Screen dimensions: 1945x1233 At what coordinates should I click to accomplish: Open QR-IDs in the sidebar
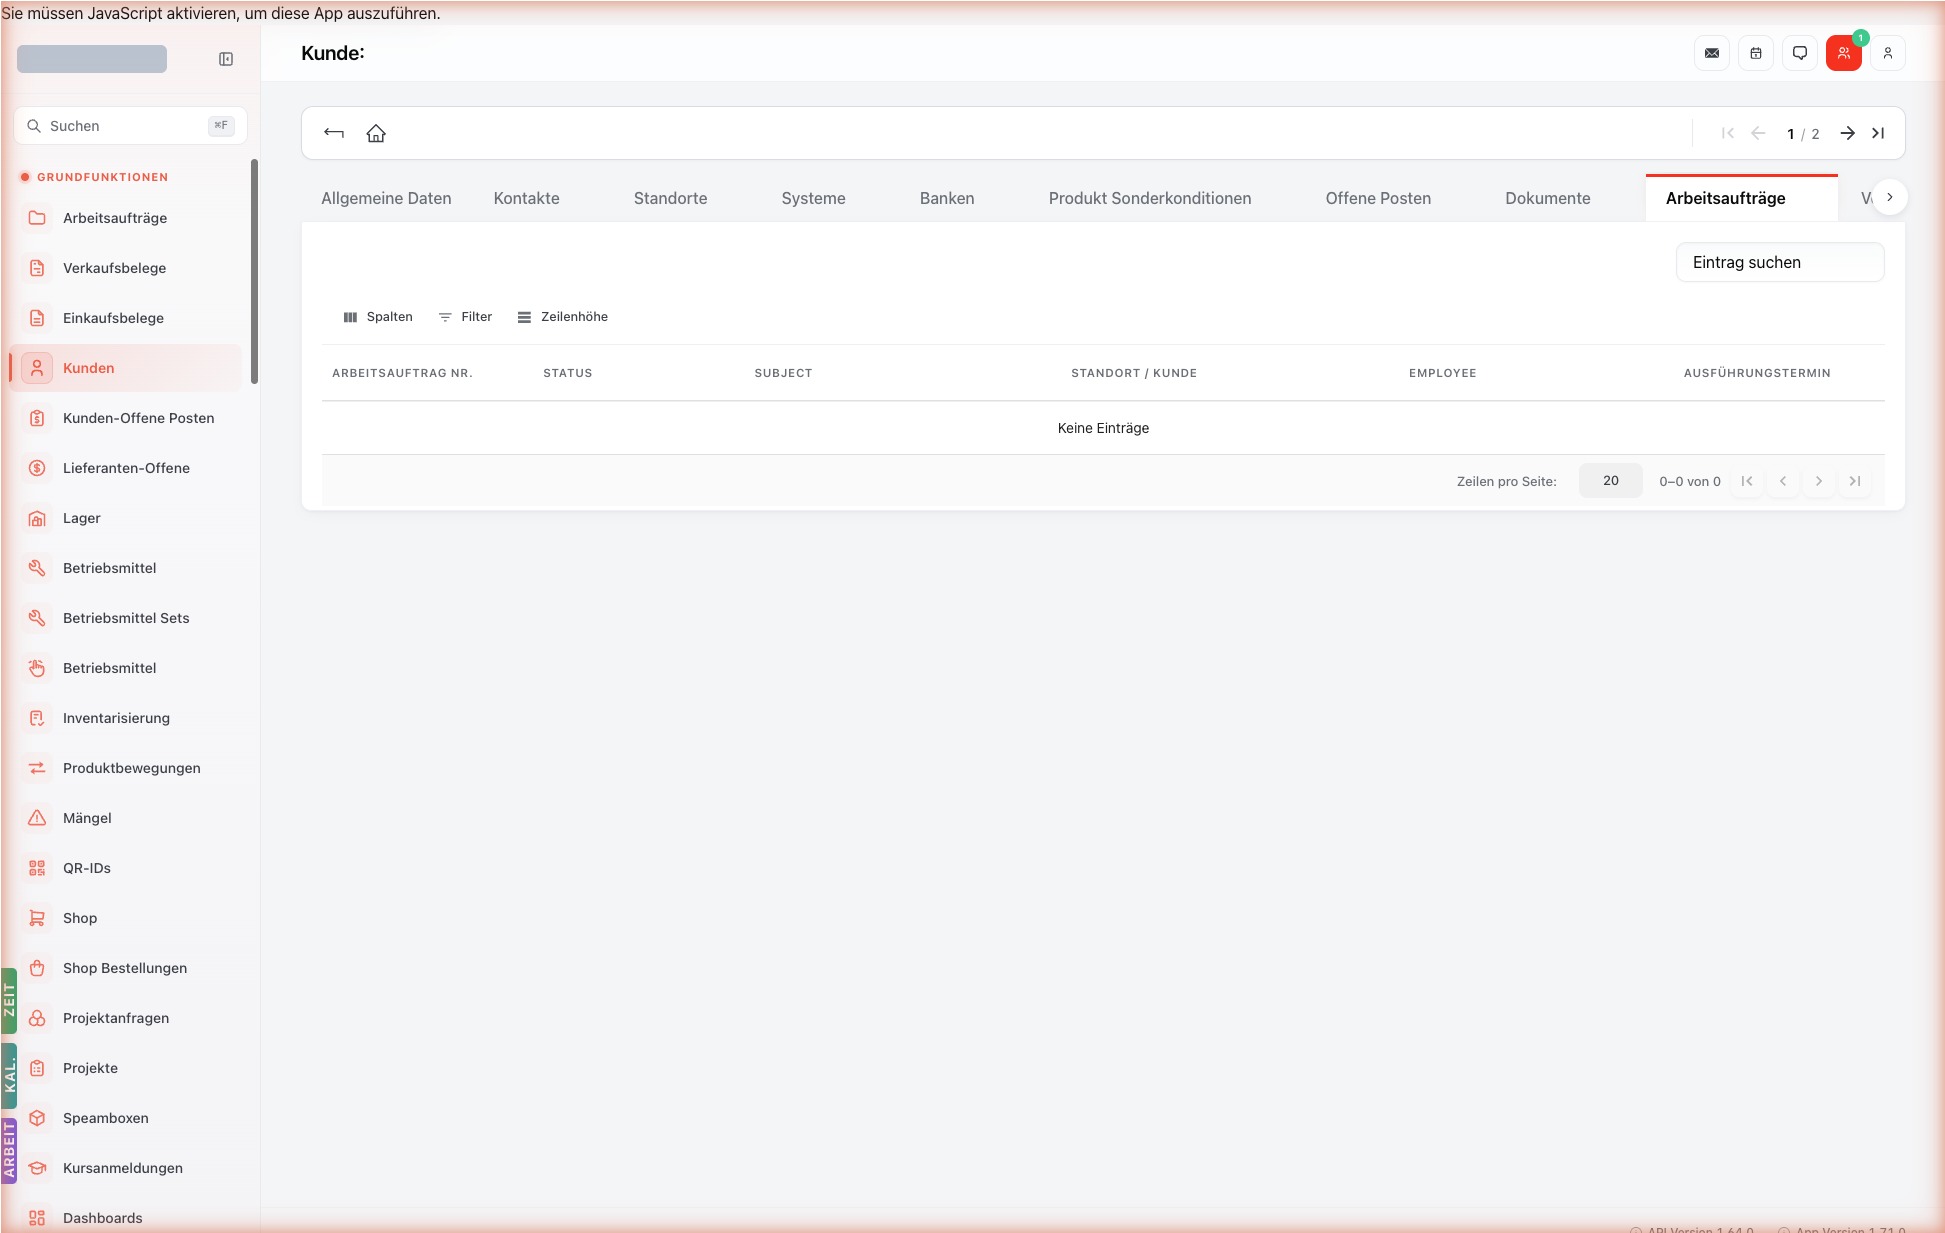(126, 868)
